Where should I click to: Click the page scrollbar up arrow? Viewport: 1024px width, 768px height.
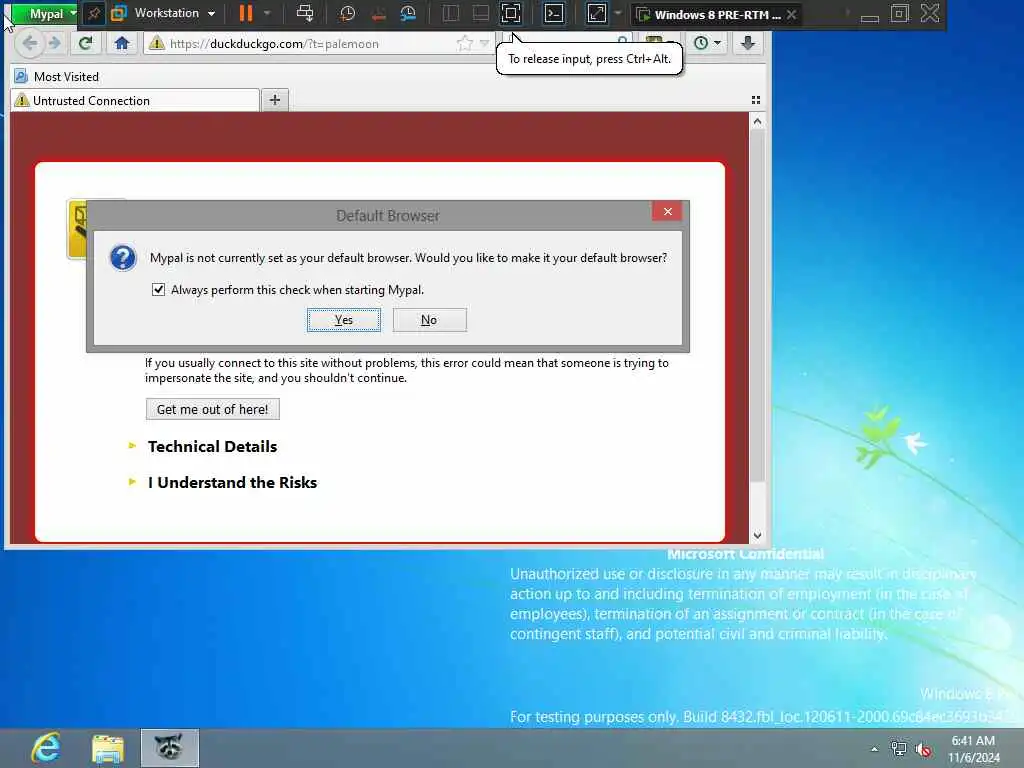[x=757, y=121]
